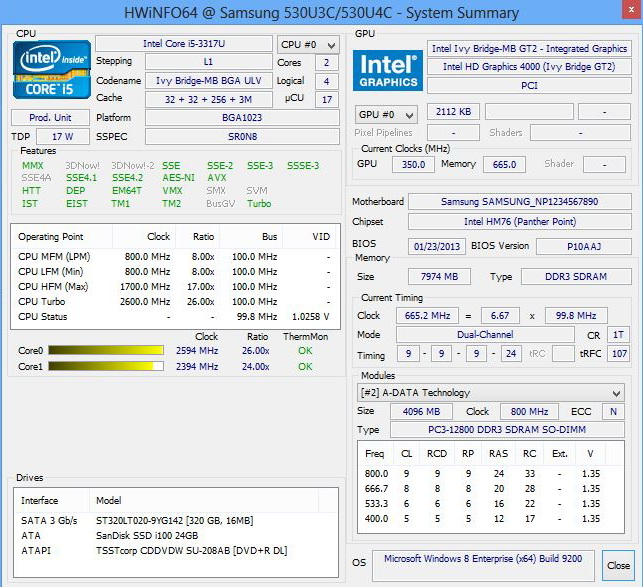Click the BIOS Version P10AAJ field
Viewport: 643px width, 587px height.
click(x=584, y=247)
